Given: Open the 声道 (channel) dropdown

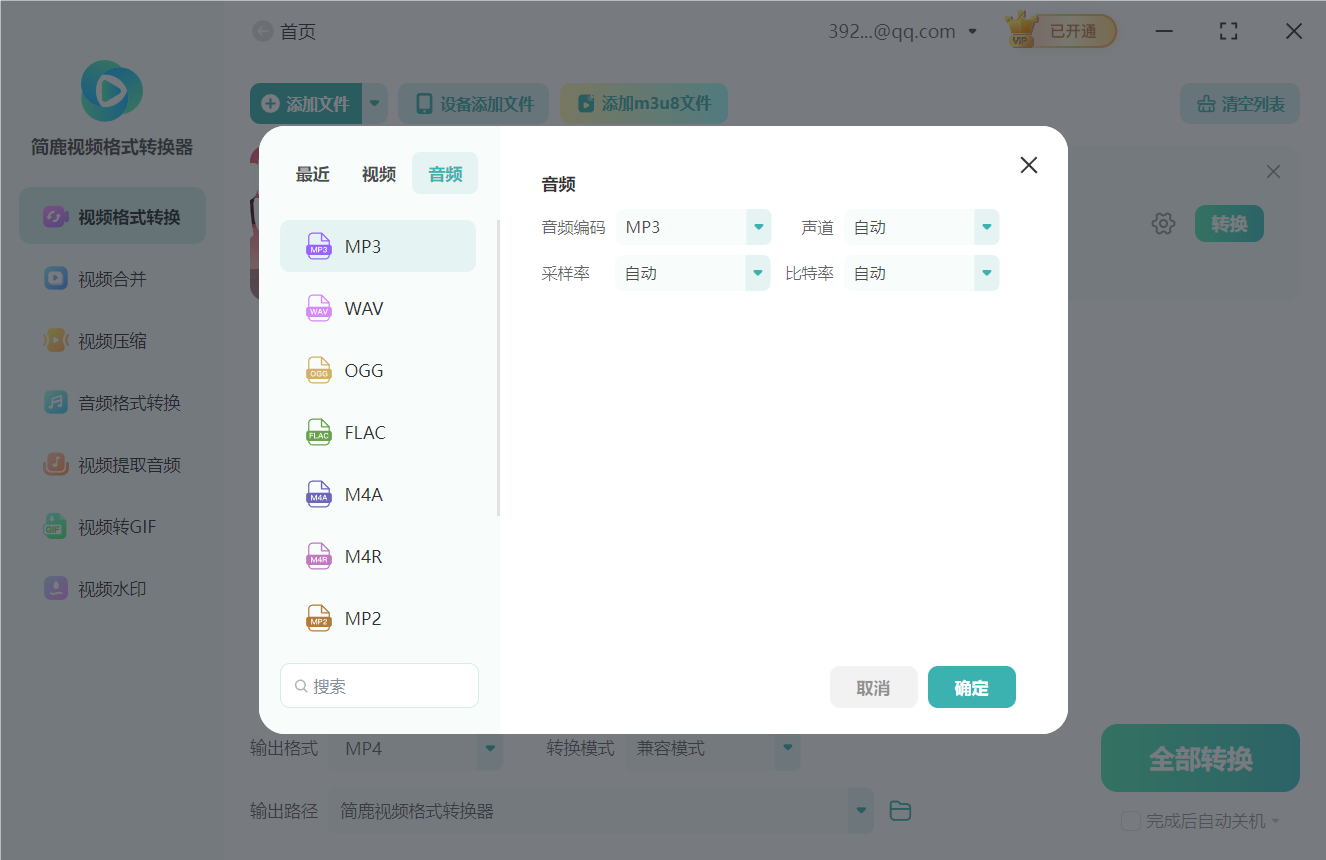Looking at the screenshot, I should coord(986,227).
